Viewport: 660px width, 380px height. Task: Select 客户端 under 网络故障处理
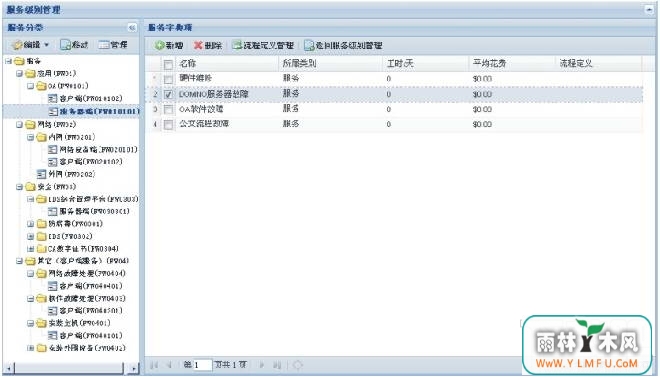[x=91, y=286]
